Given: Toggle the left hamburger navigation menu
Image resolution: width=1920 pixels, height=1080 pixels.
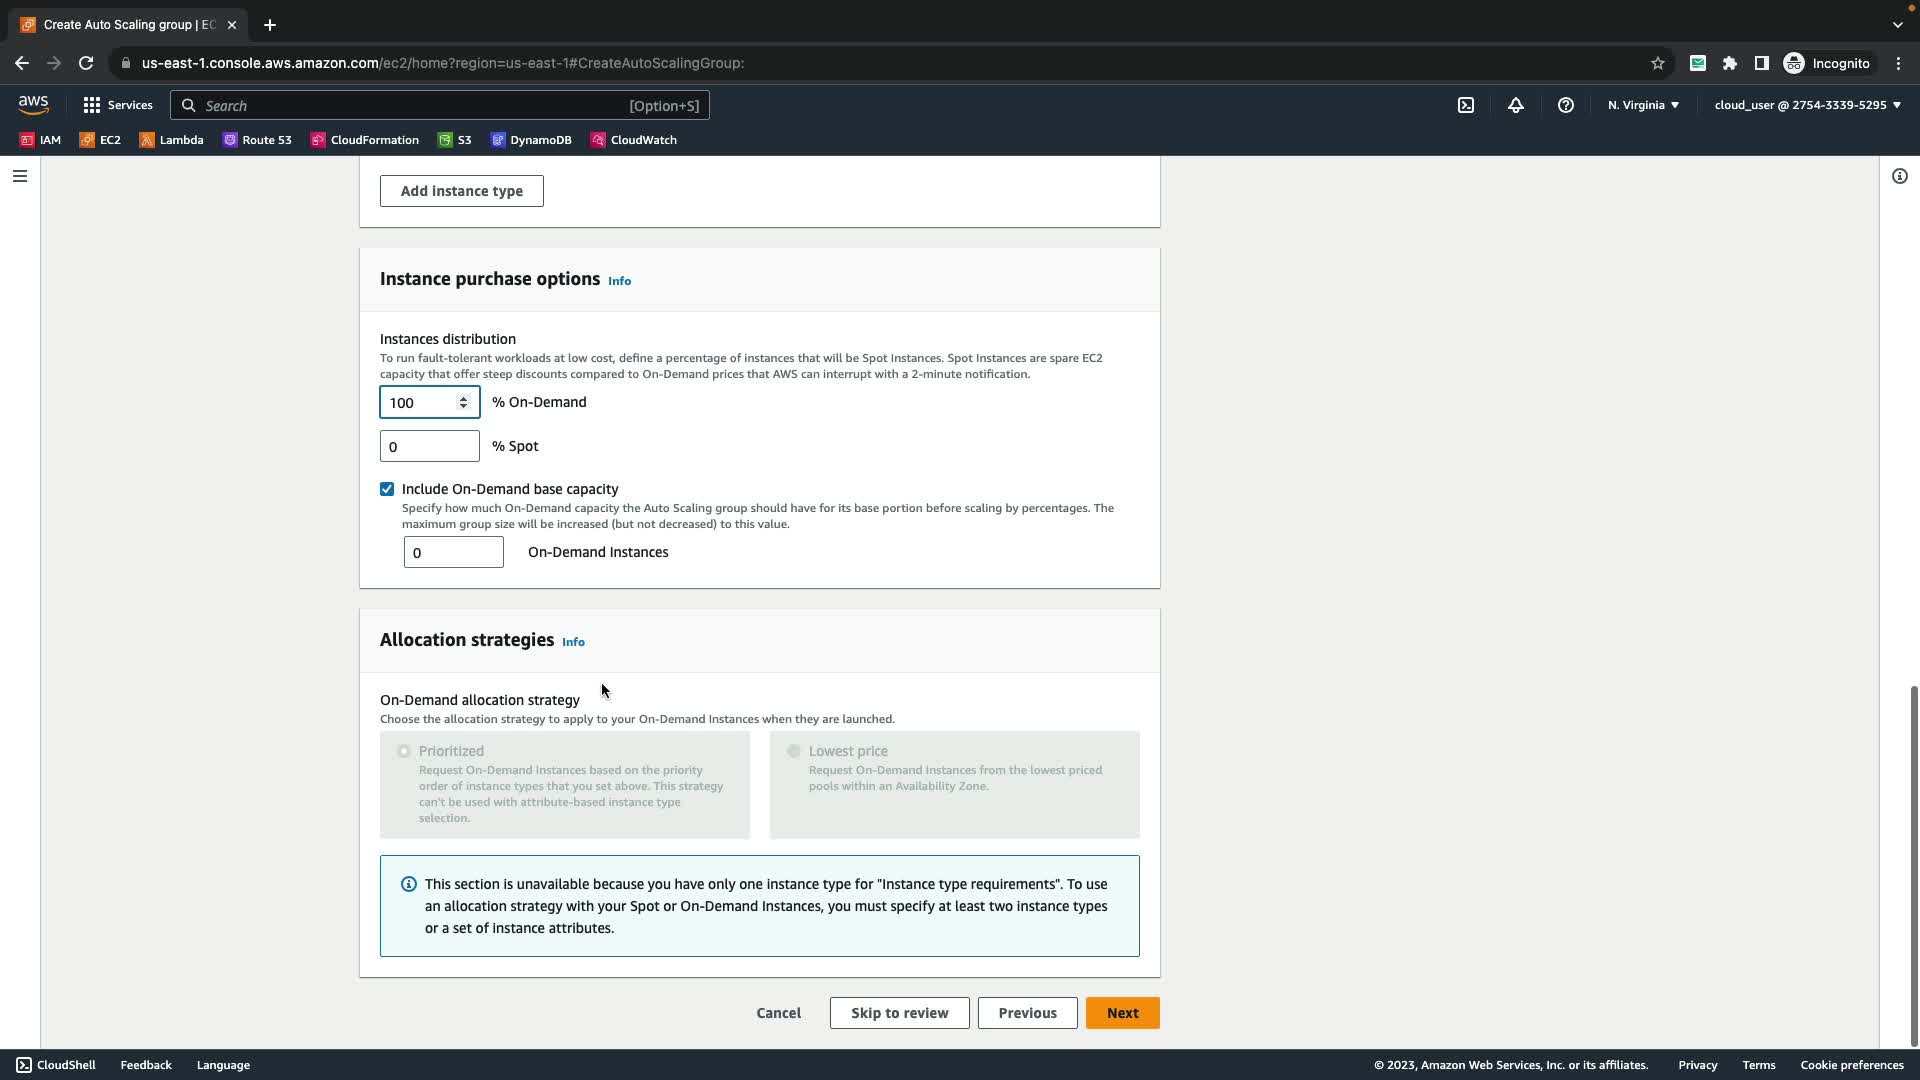Looking at the screenshot, I should click(19, 176).
